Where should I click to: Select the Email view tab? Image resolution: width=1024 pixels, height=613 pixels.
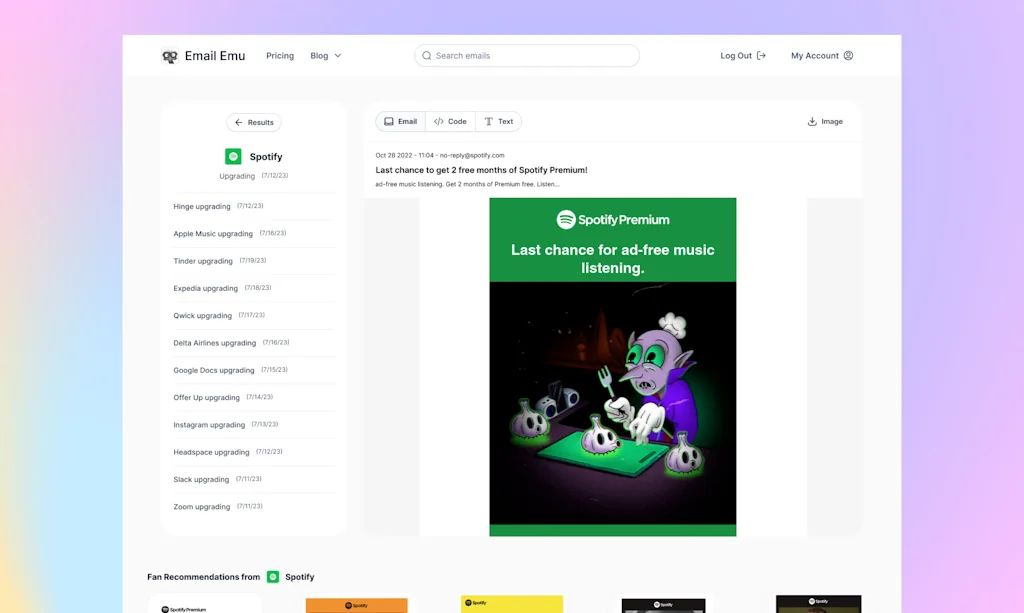click(x=400, y=122)
